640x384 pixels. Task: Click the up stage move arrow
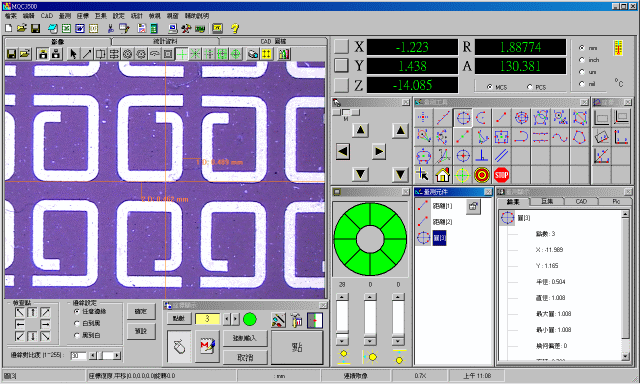pyautogui.click(x=360, y=131)
